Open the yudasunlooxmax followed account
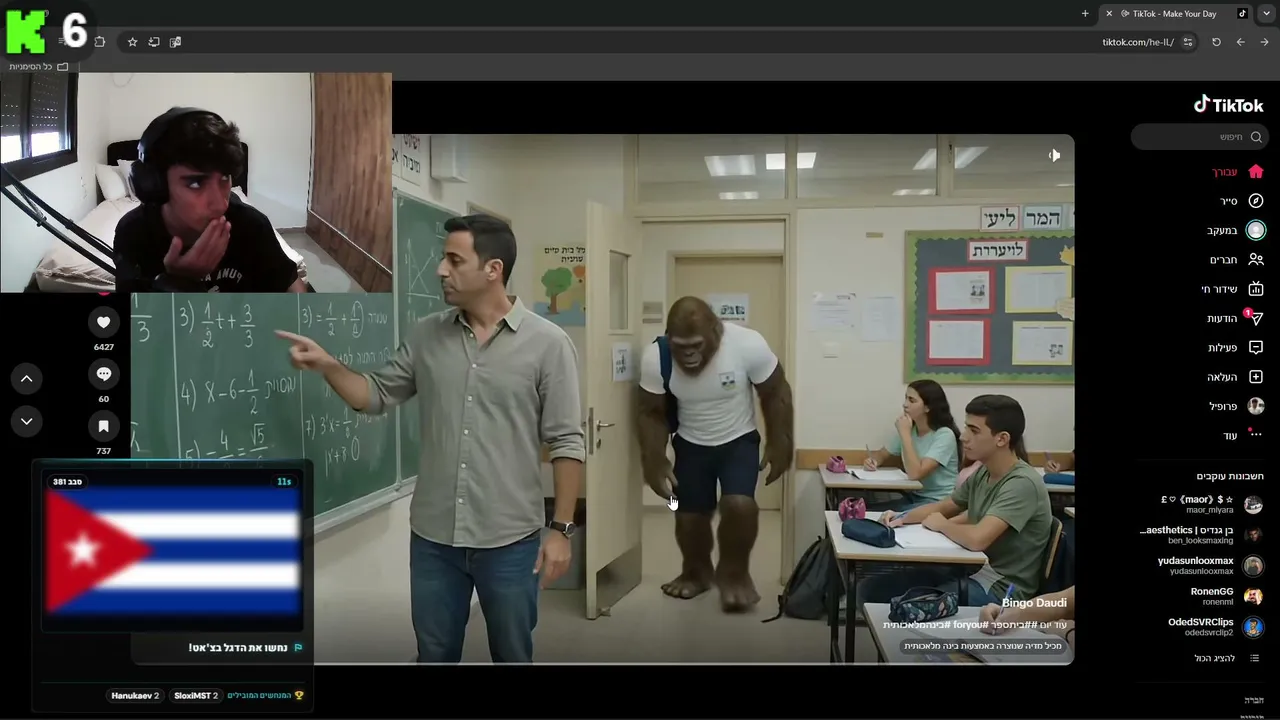Viewport: 1280px width, 720px height. [1210, 566]
